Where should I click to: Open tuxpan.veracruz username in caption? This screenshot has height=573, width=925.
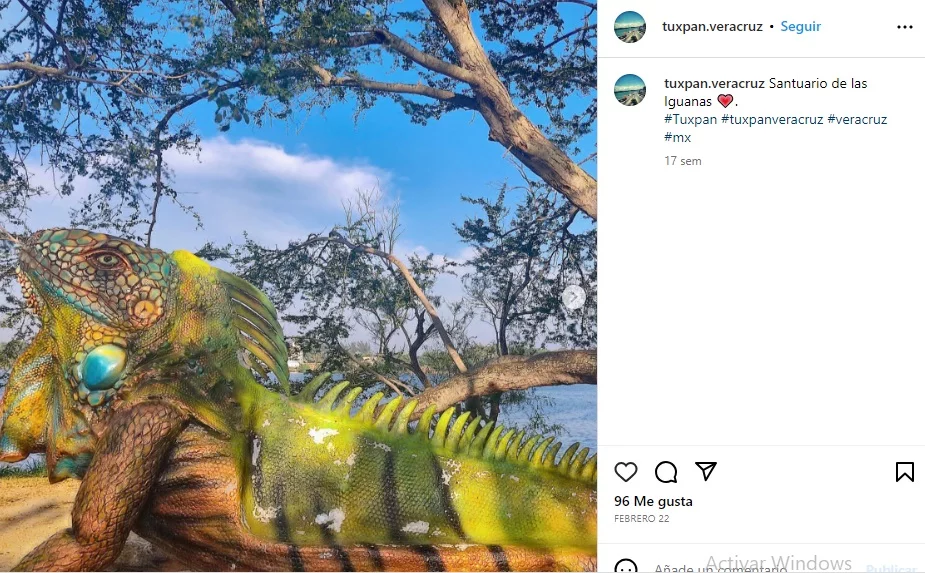tap(714, 83)
